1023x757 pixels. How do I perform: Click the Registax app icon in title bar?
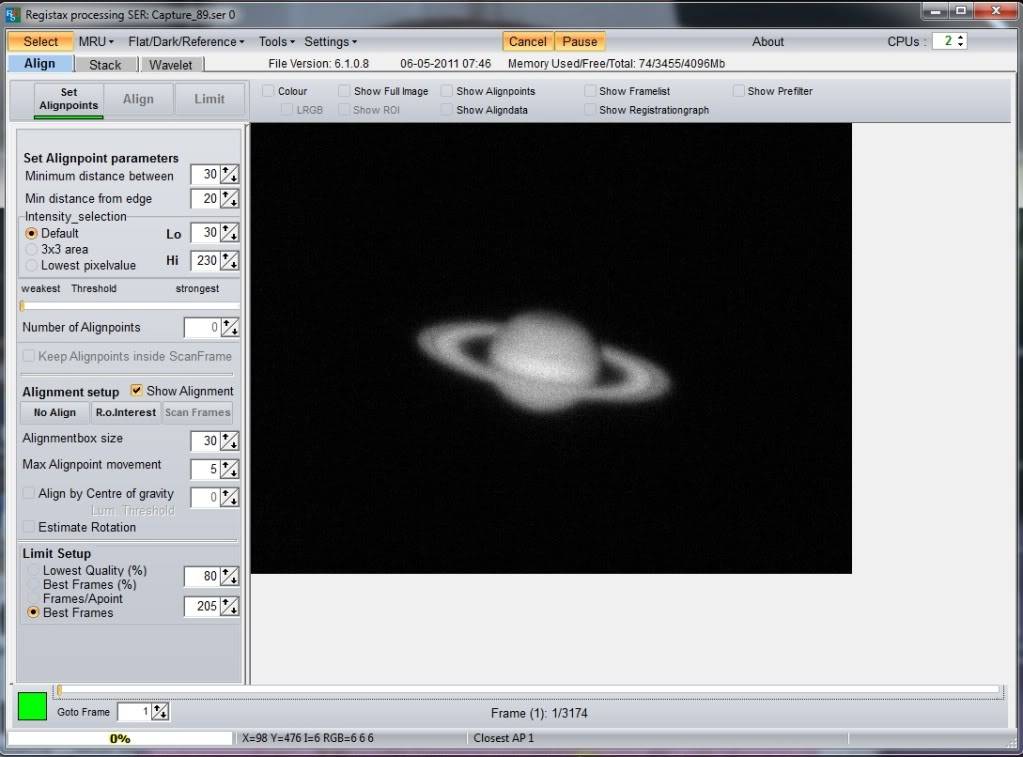12,14
